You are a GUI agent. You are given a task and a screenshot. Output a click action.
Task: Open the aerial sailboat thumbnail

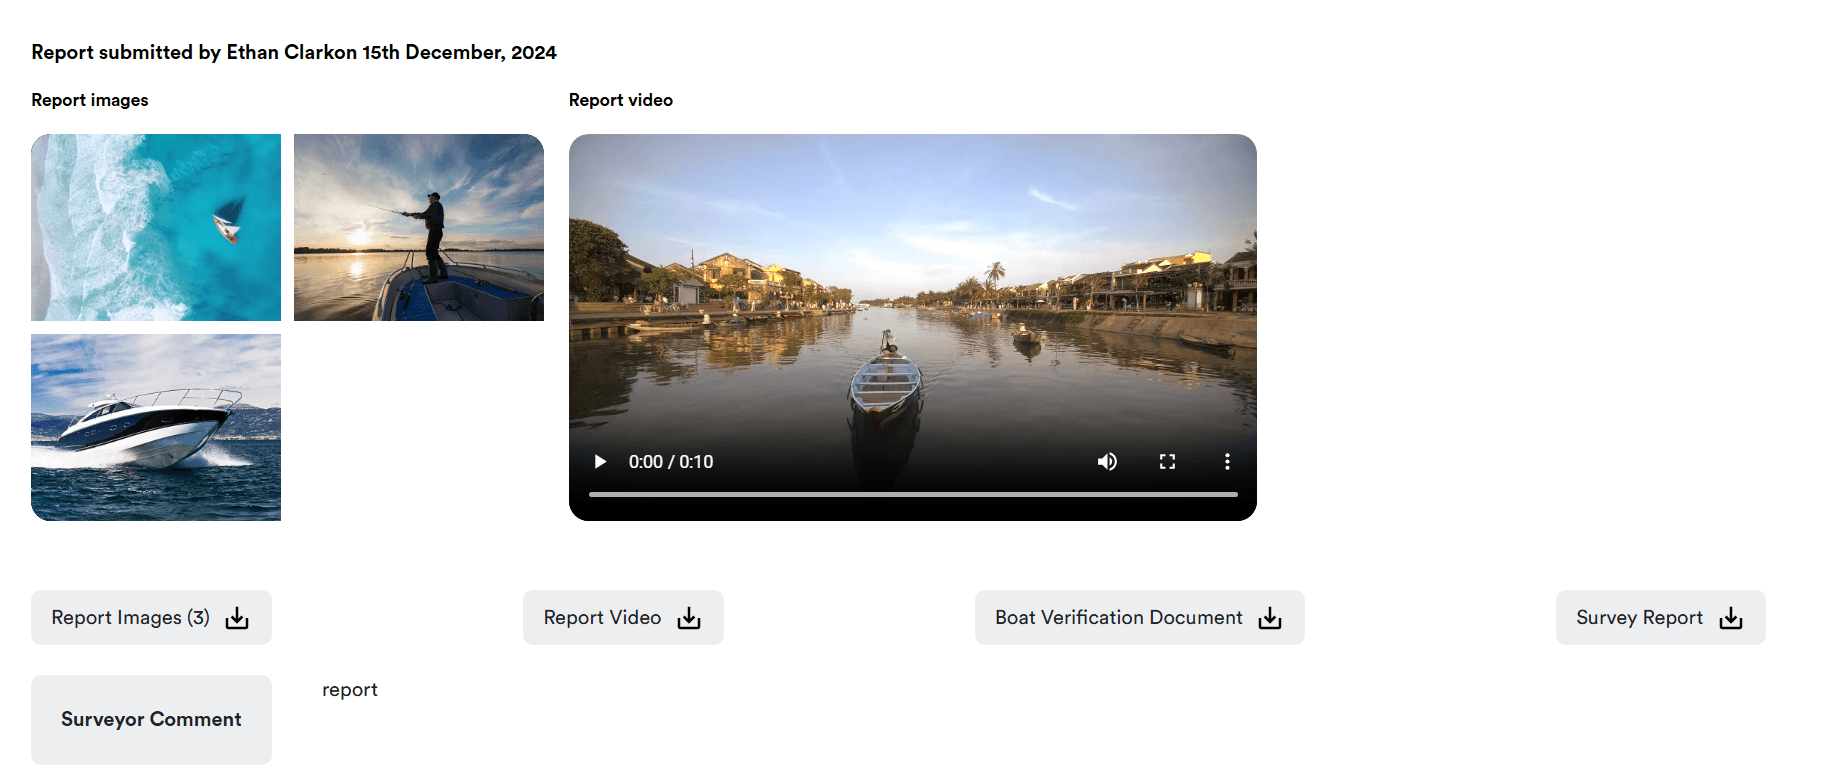coord(156,227)
